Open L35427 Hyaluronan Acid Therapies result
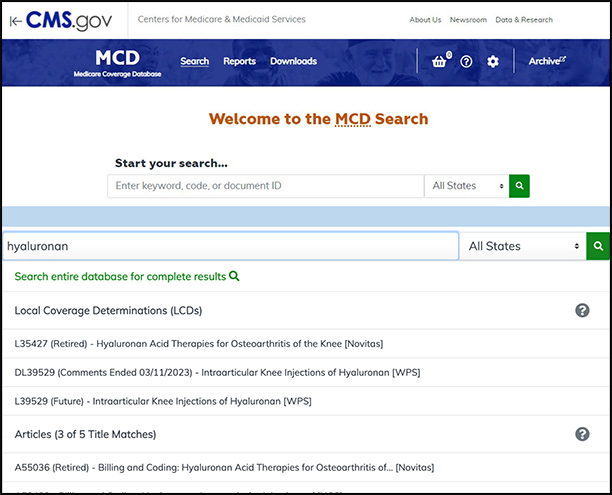The width and height of the screenshot is (612, 495). (x=198, y=344)
